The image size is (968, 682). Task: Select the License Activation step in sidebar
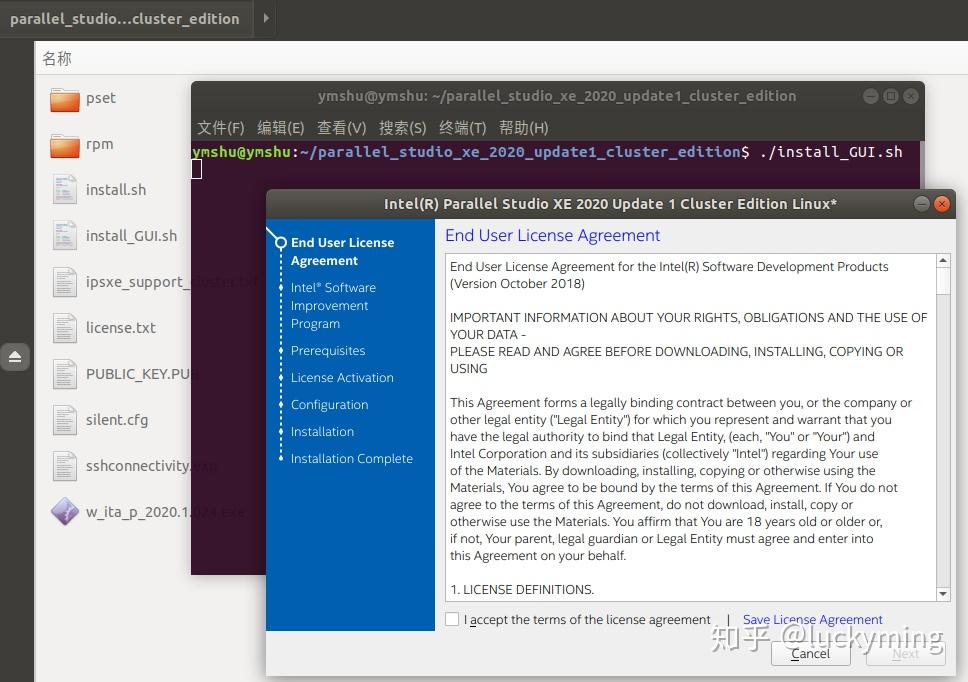point(343,377)
